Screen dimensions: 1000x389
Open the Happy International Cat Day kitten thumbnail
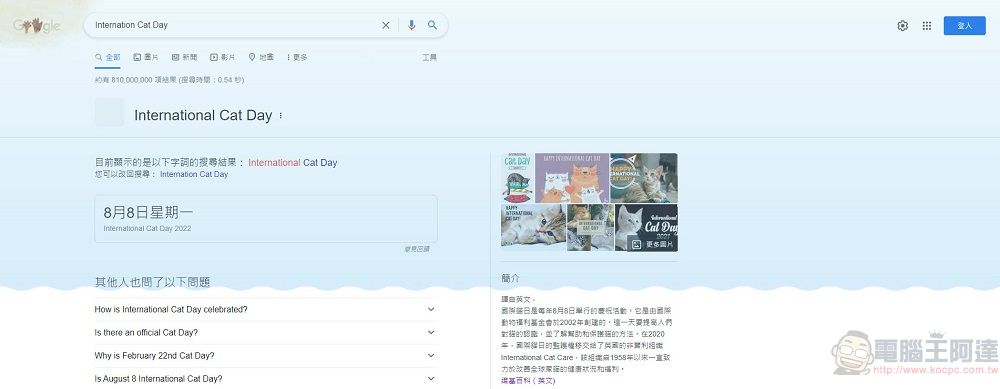point(644,178)
